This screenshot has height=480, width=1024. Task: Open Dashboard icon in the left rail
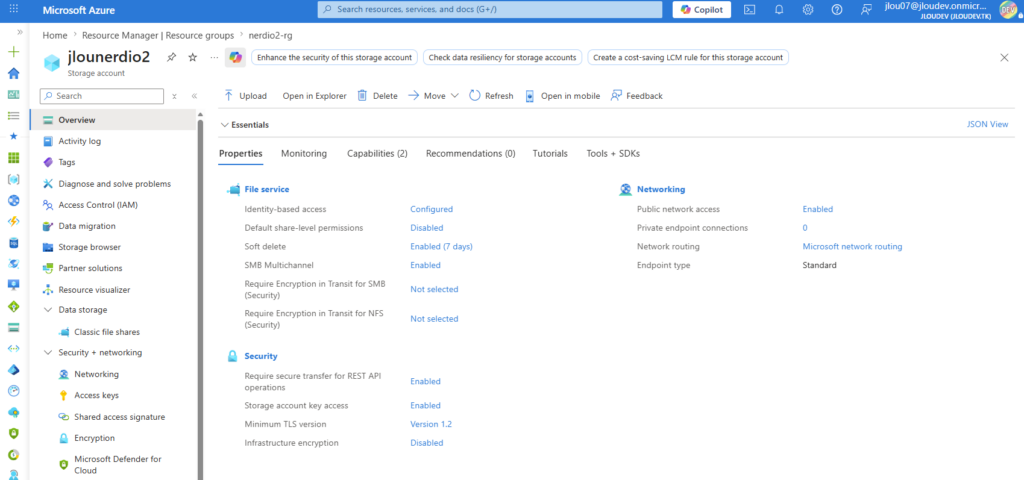coord(14,95)
